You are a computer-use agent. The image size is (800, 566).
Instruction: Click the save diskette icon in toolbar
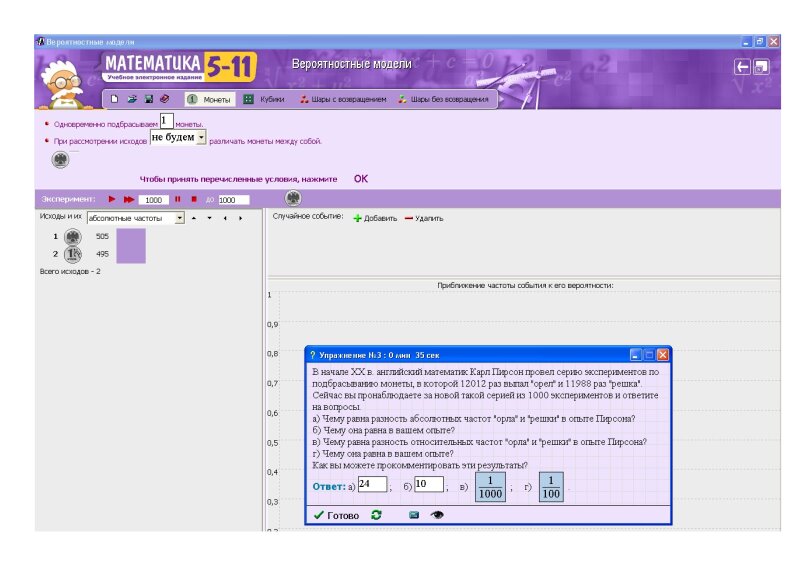(148, 99)
